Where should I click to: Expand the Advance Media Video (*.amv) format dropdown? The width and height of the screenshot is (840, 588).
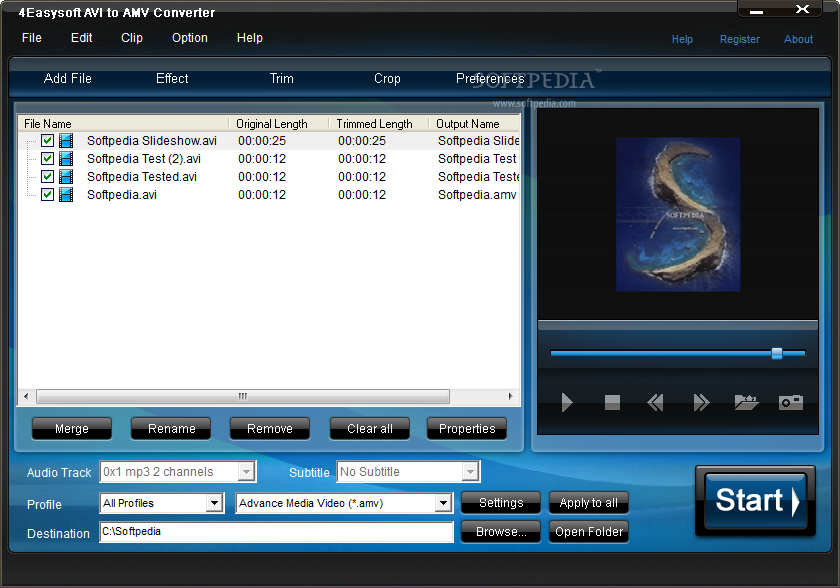coord(442,503)
